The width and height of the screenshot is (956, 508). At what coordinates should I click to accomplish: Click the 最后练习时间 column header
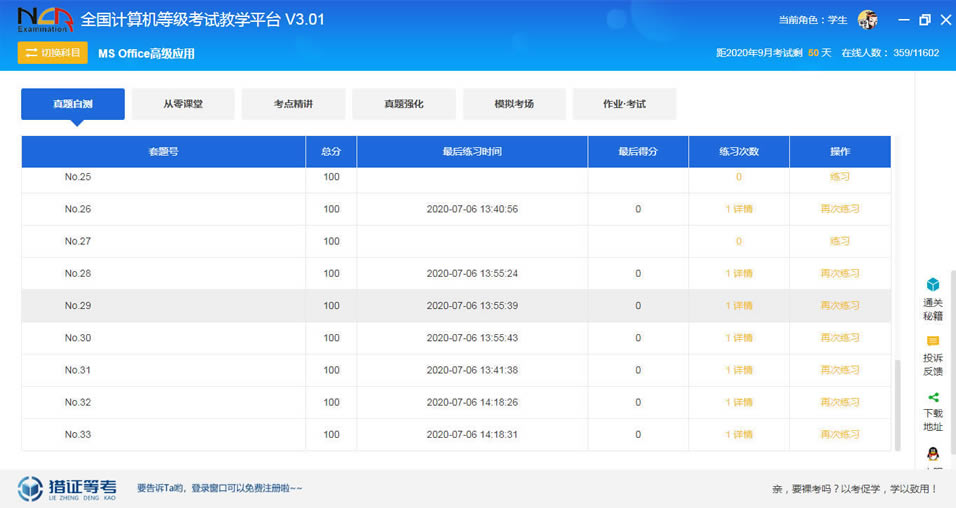[472, 152]
